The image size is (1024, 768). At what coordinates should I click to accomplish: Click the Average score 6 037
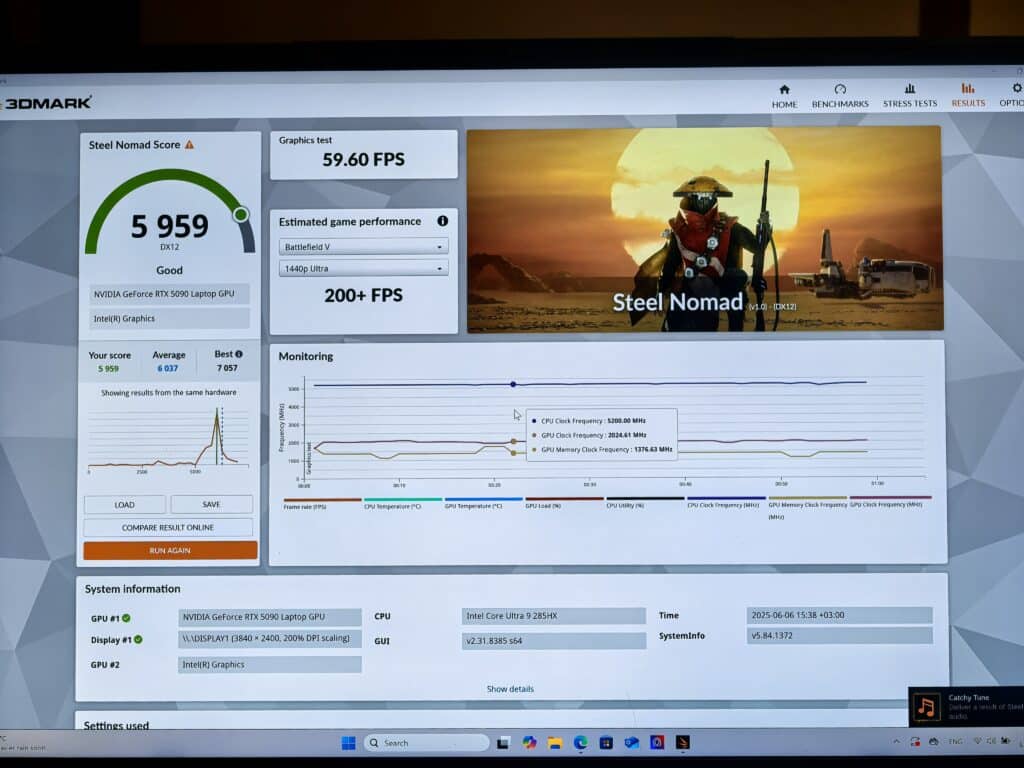(x=168, y=368)
